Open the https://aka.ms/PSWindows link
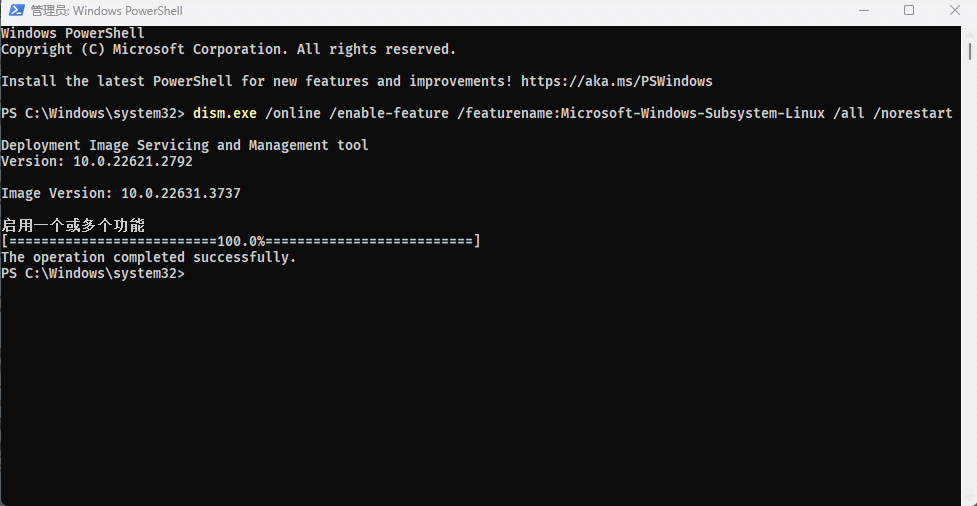This screenshot has height=506, width=977. click(x=616, y=81)
